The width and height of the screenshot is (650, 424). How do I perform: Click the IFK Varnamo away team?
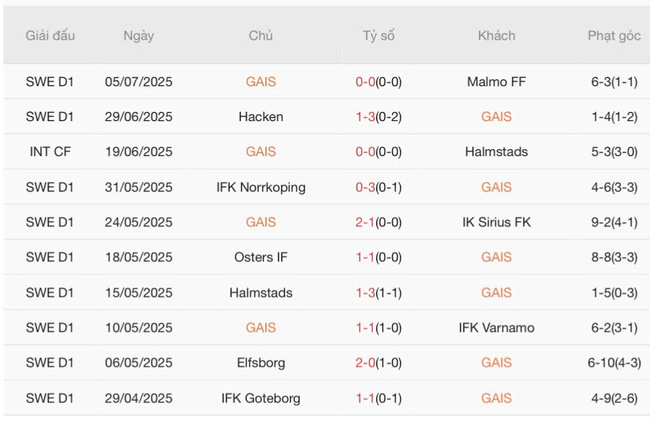click(x=496, y=327)
